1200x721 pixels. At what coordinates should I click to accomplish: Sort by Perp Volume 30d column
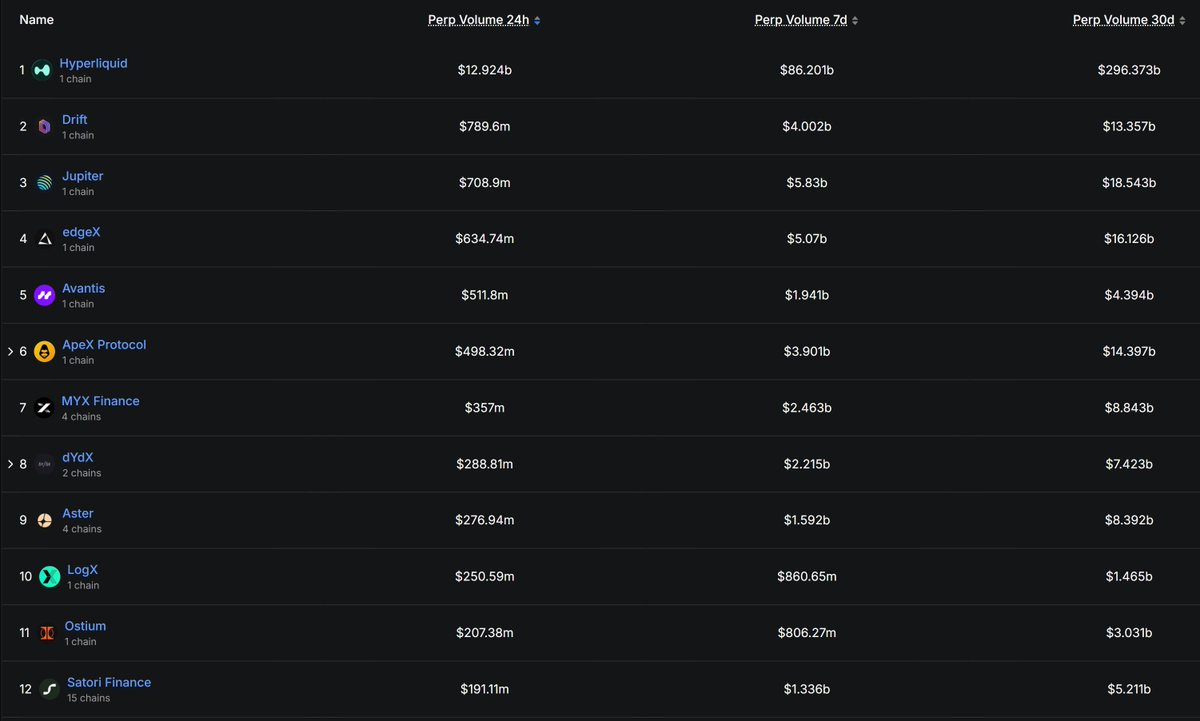1129,20
